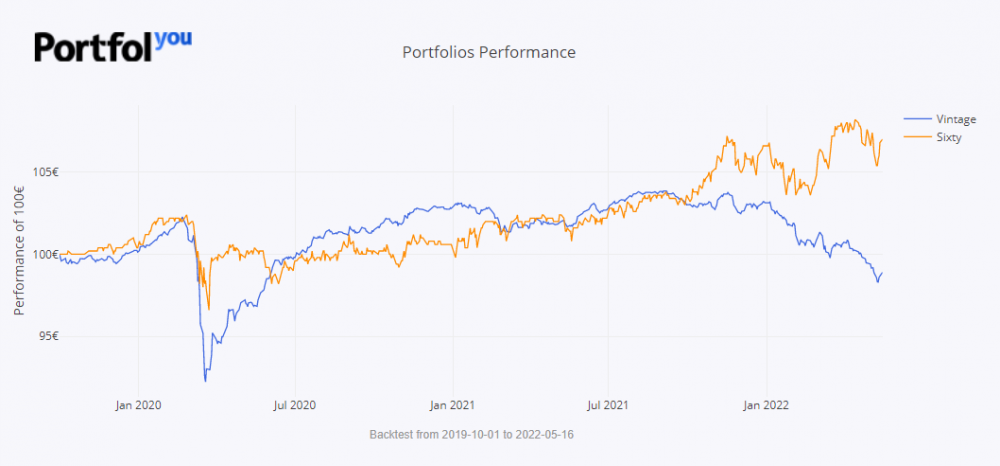Click the lowest point of the blue Vintage line
Image resolution: width=1000 pixels, height=466 pixels.
(x=205, y=381)
